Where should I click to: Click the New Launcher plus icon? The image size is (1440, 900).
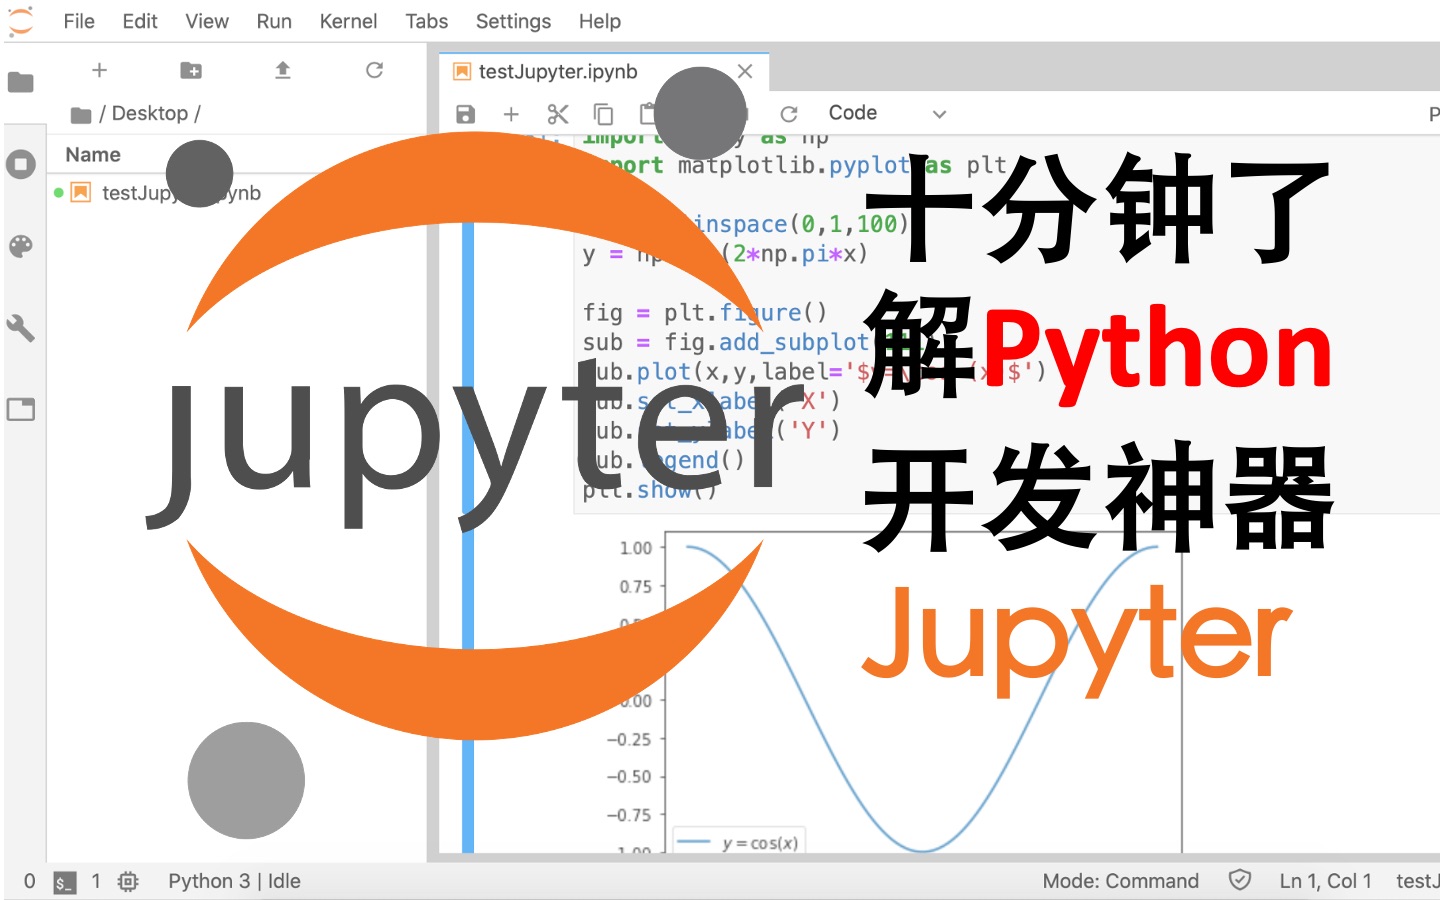click(x=99, y=70)
